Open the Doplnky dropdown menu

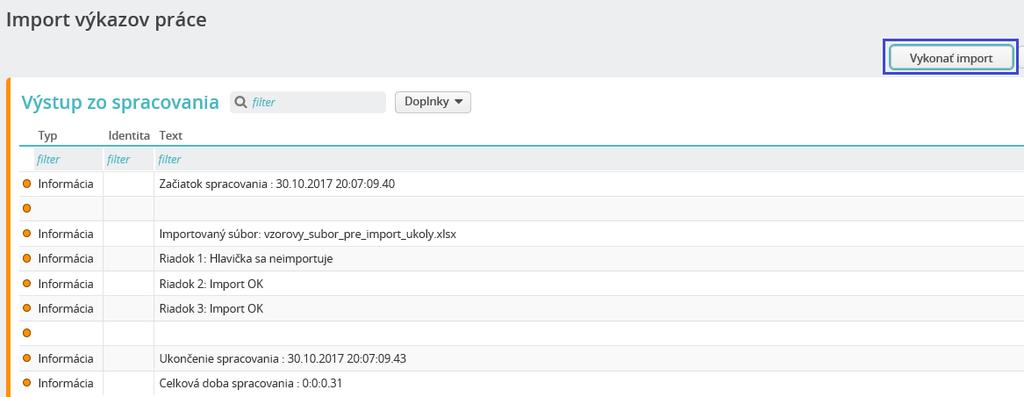coord(433,102)
